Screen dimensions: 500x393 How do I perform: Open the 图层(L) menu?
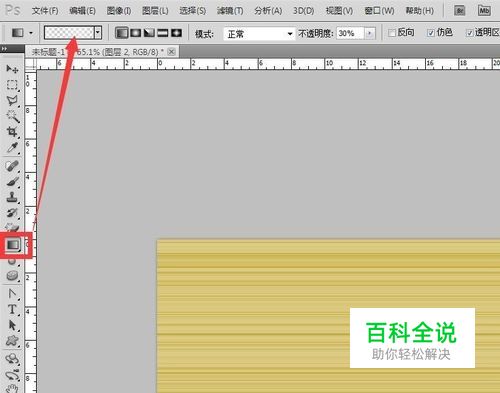pos(155,11)
